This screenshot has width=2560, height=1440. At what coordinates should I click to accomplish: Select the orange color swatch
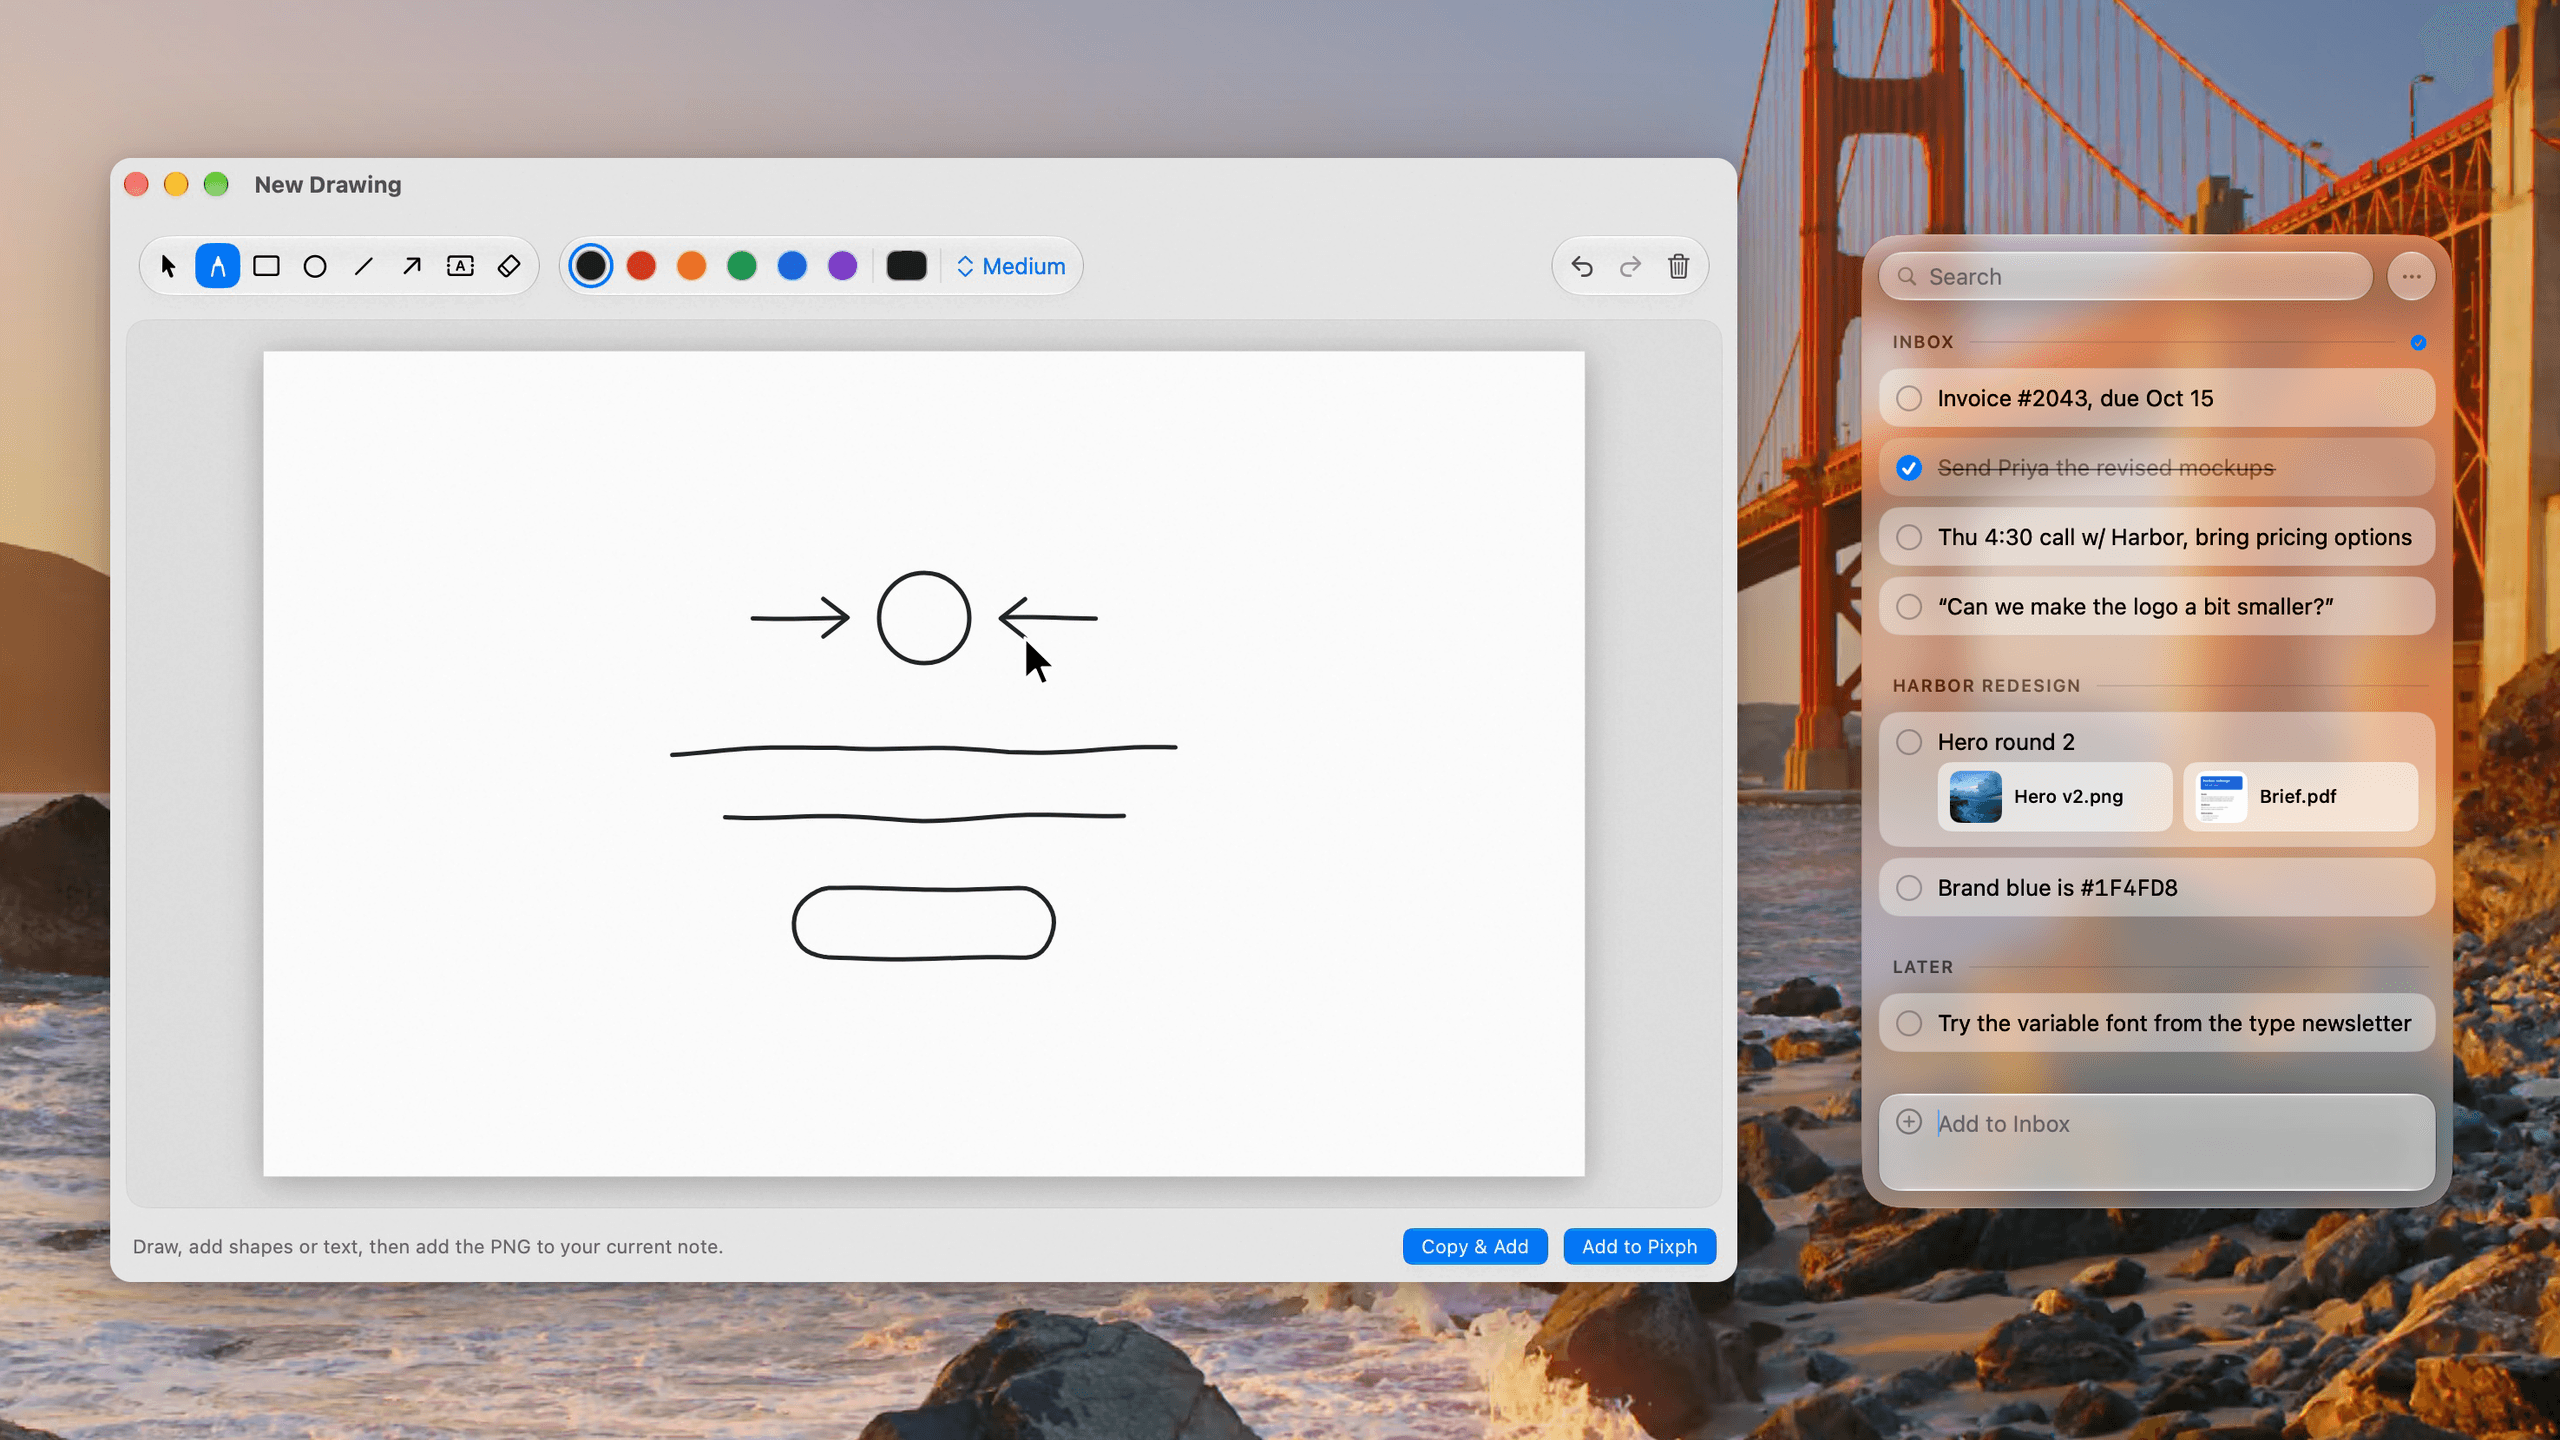(x=691, y=266)
